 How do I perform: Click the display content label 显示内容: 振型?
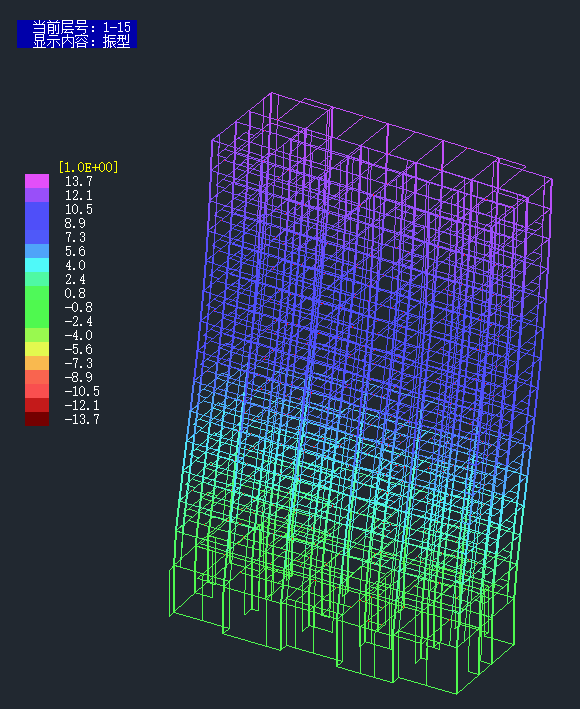[x=81, y=42]
